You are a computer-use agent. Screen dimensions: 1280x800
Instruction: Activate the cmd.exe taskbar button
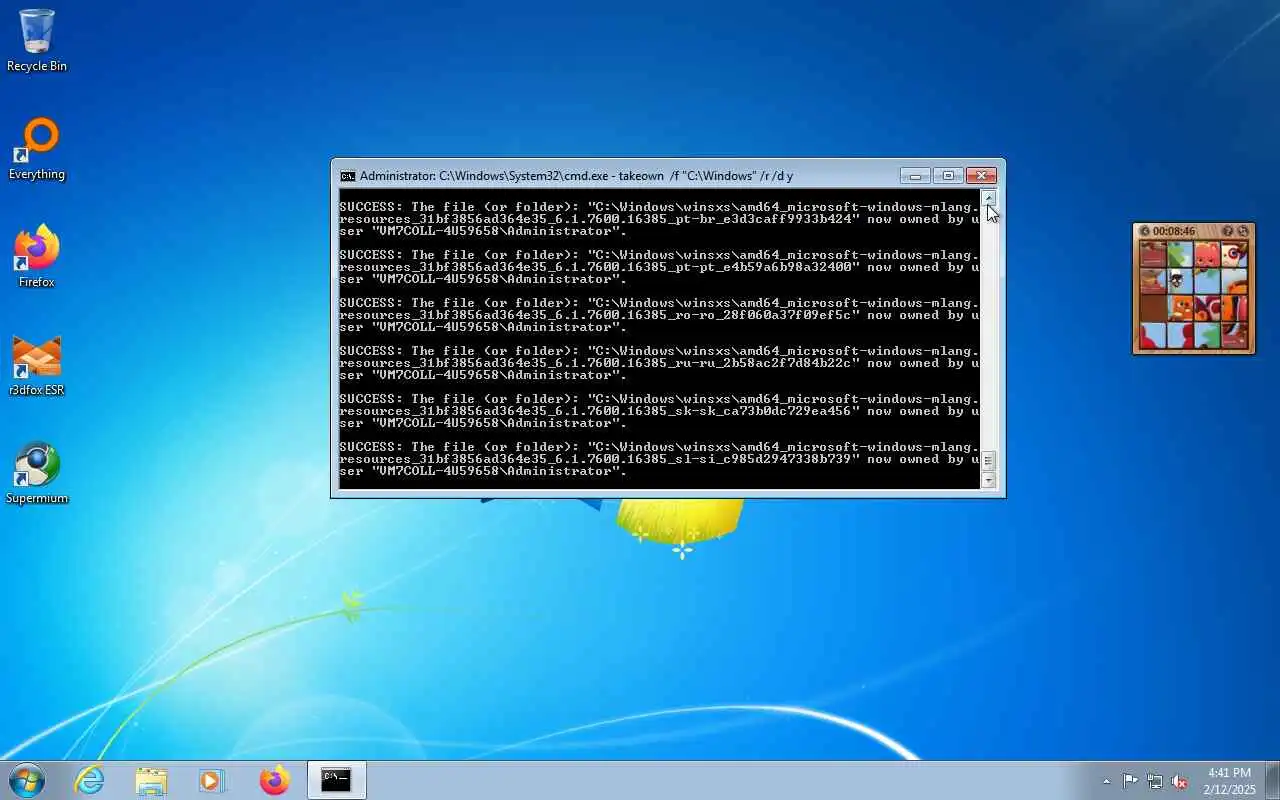coord(336,780)
